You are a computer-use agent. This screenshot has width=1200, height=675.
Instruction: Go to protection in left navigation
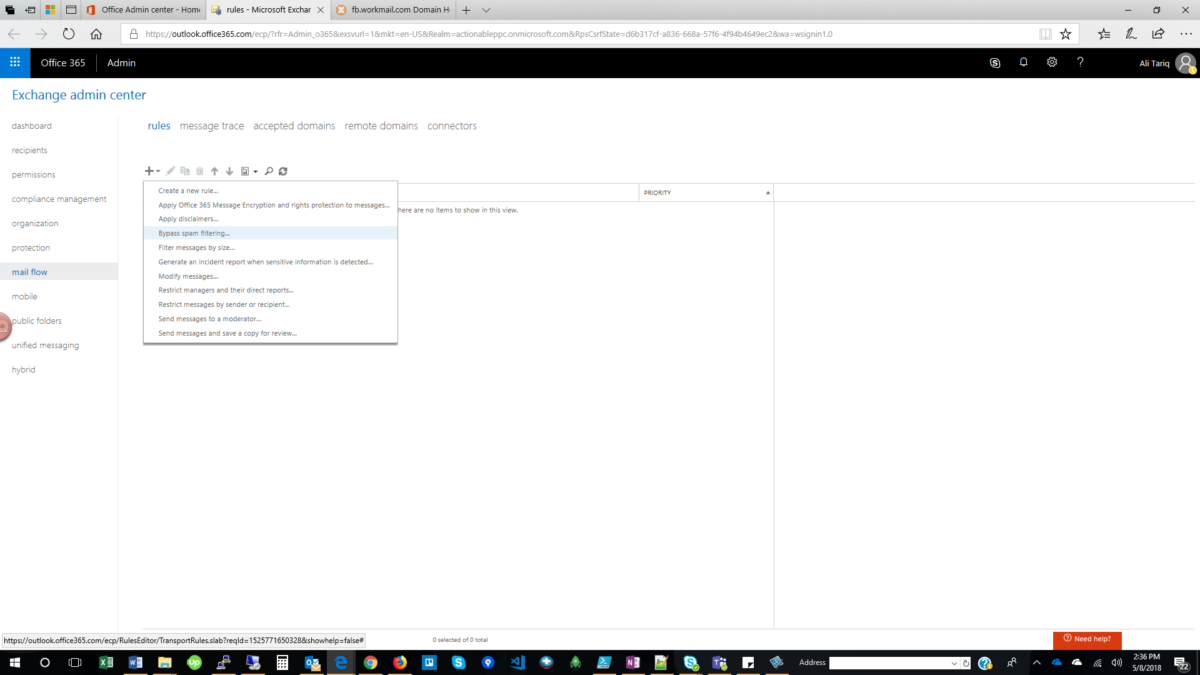click(x=31, y=248)
